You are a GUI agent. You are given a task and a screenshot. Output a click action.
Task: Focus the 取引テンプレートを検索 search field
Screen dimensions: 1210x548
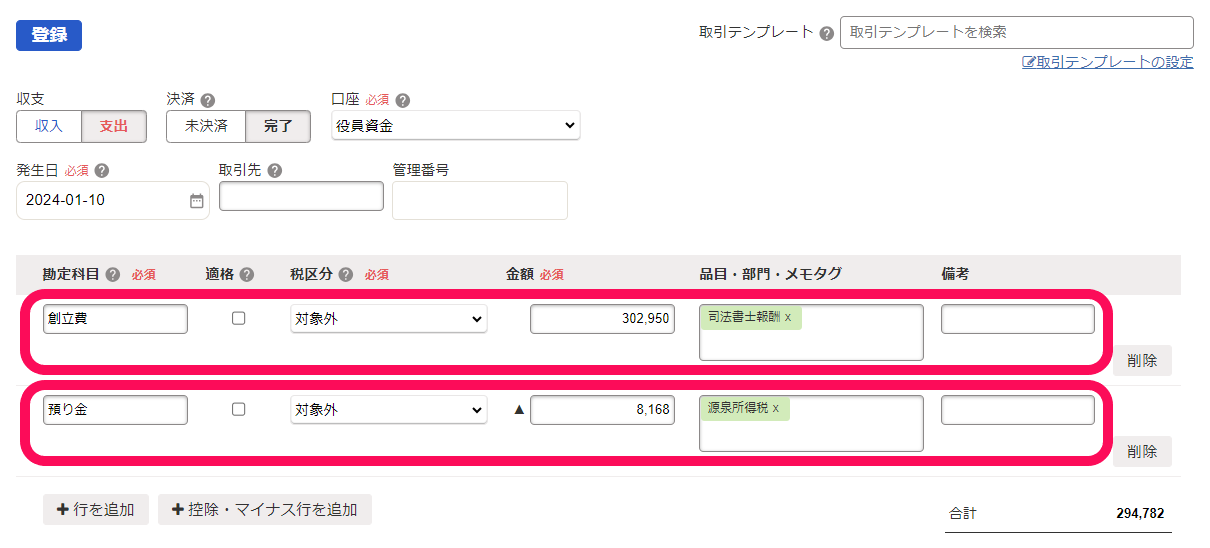click(1017, 32)
